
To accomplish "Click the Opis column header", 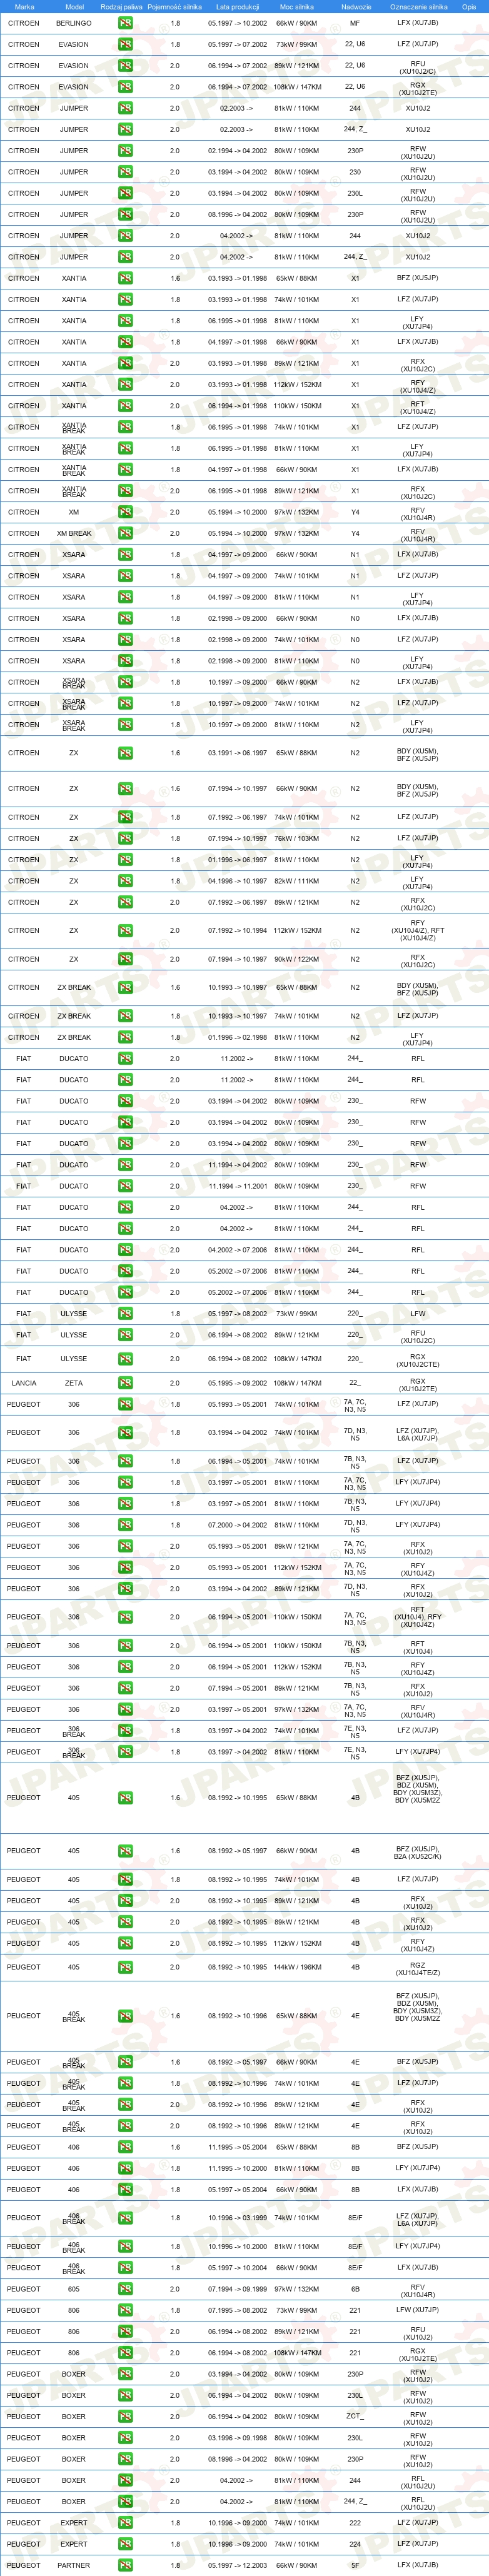I will 469,6.
